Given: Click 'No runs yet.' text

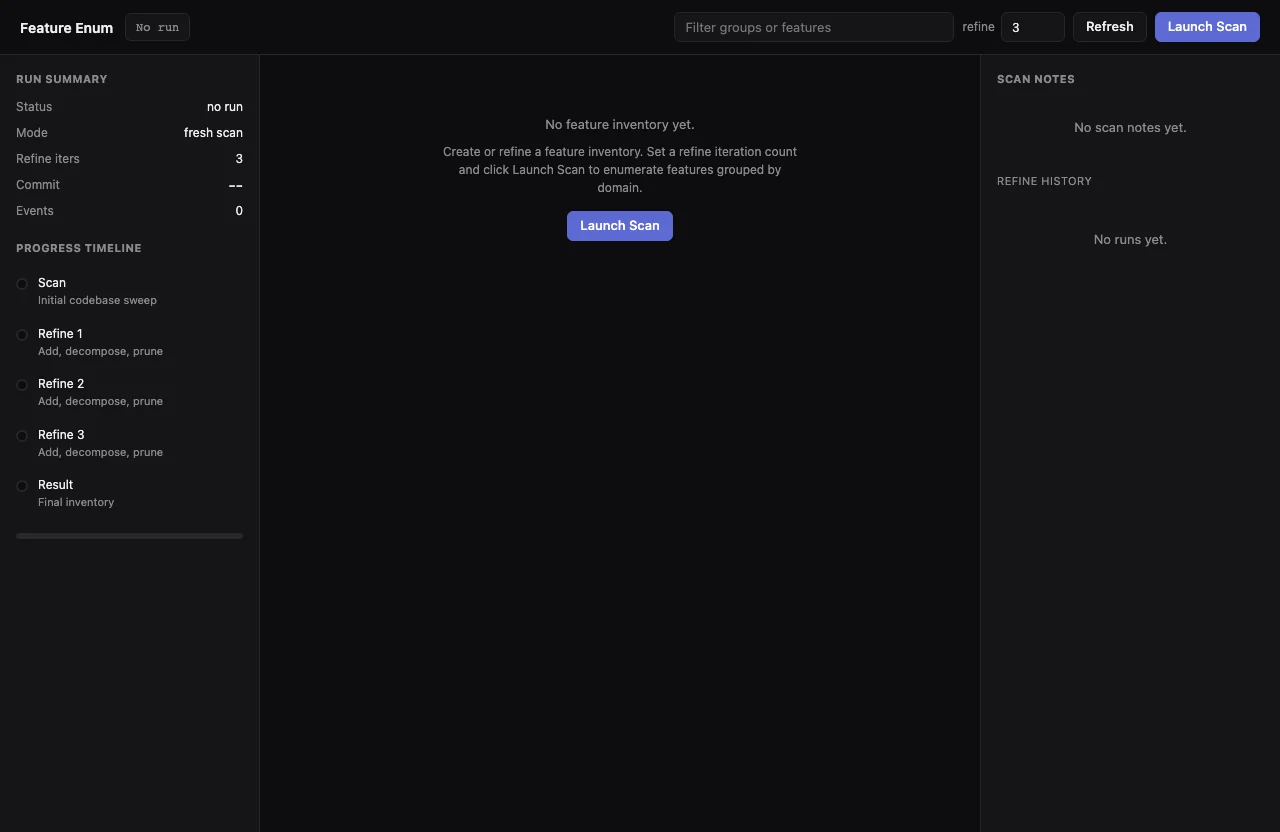Looking at the screenshot, I should tap(1130, 240).
